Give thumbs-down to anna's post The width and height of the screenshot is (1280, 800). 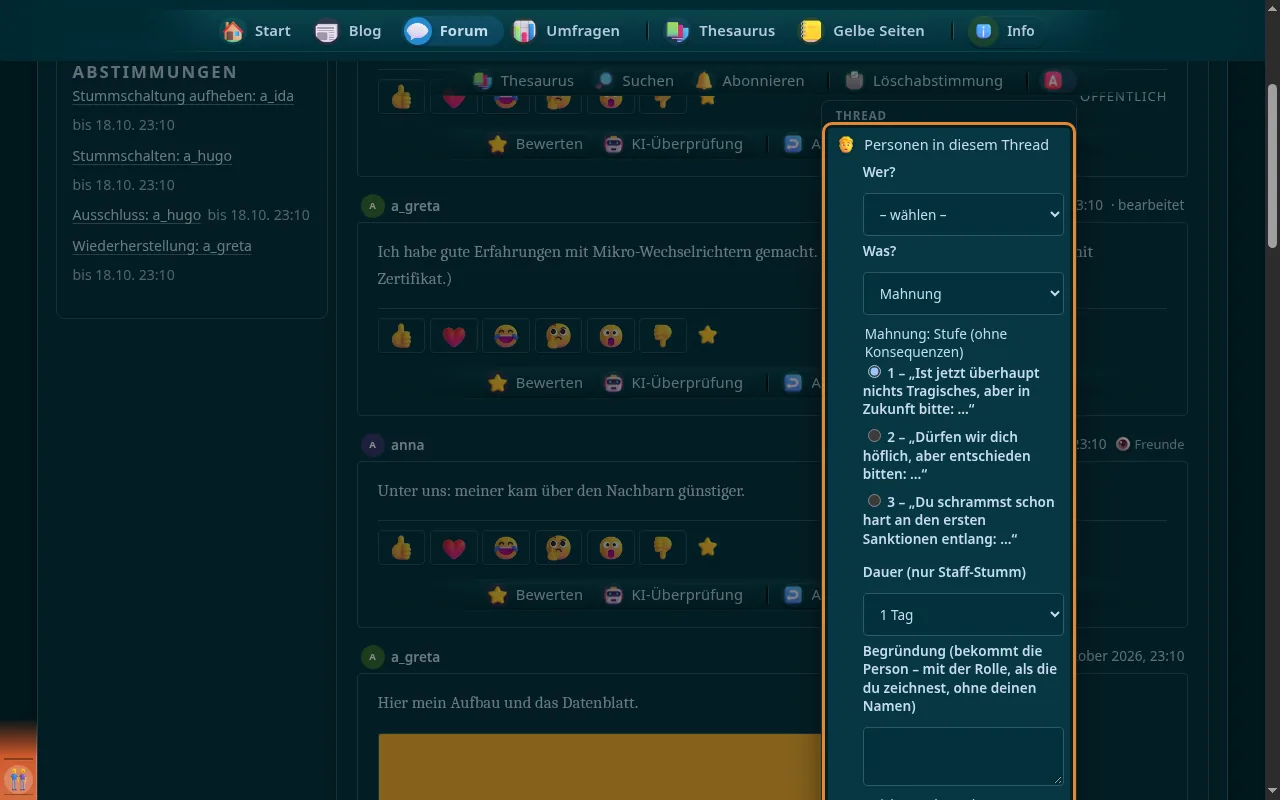[x=662, y=548]
